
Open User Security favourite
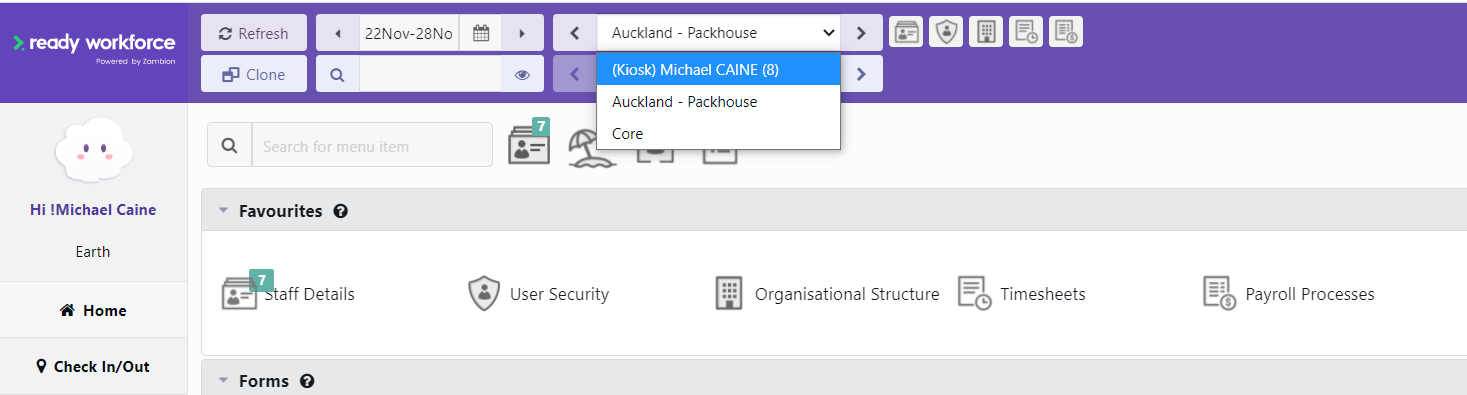538,294
